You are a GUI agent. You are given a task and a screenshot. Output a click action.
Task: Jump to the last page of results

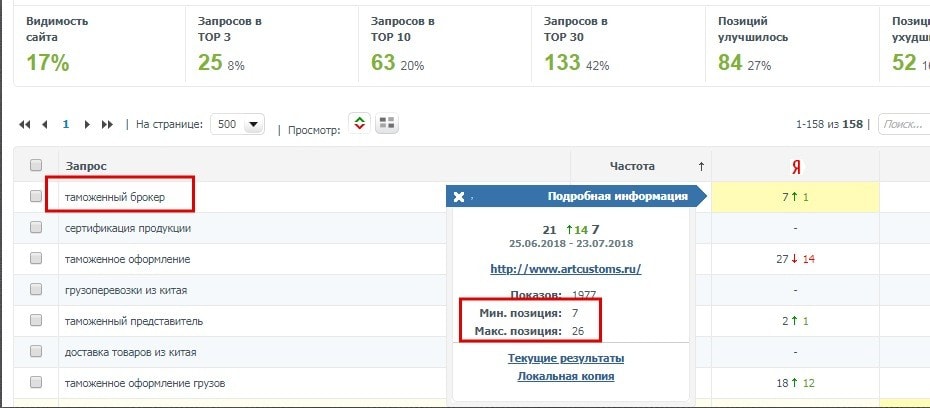(x=108, y=125)
